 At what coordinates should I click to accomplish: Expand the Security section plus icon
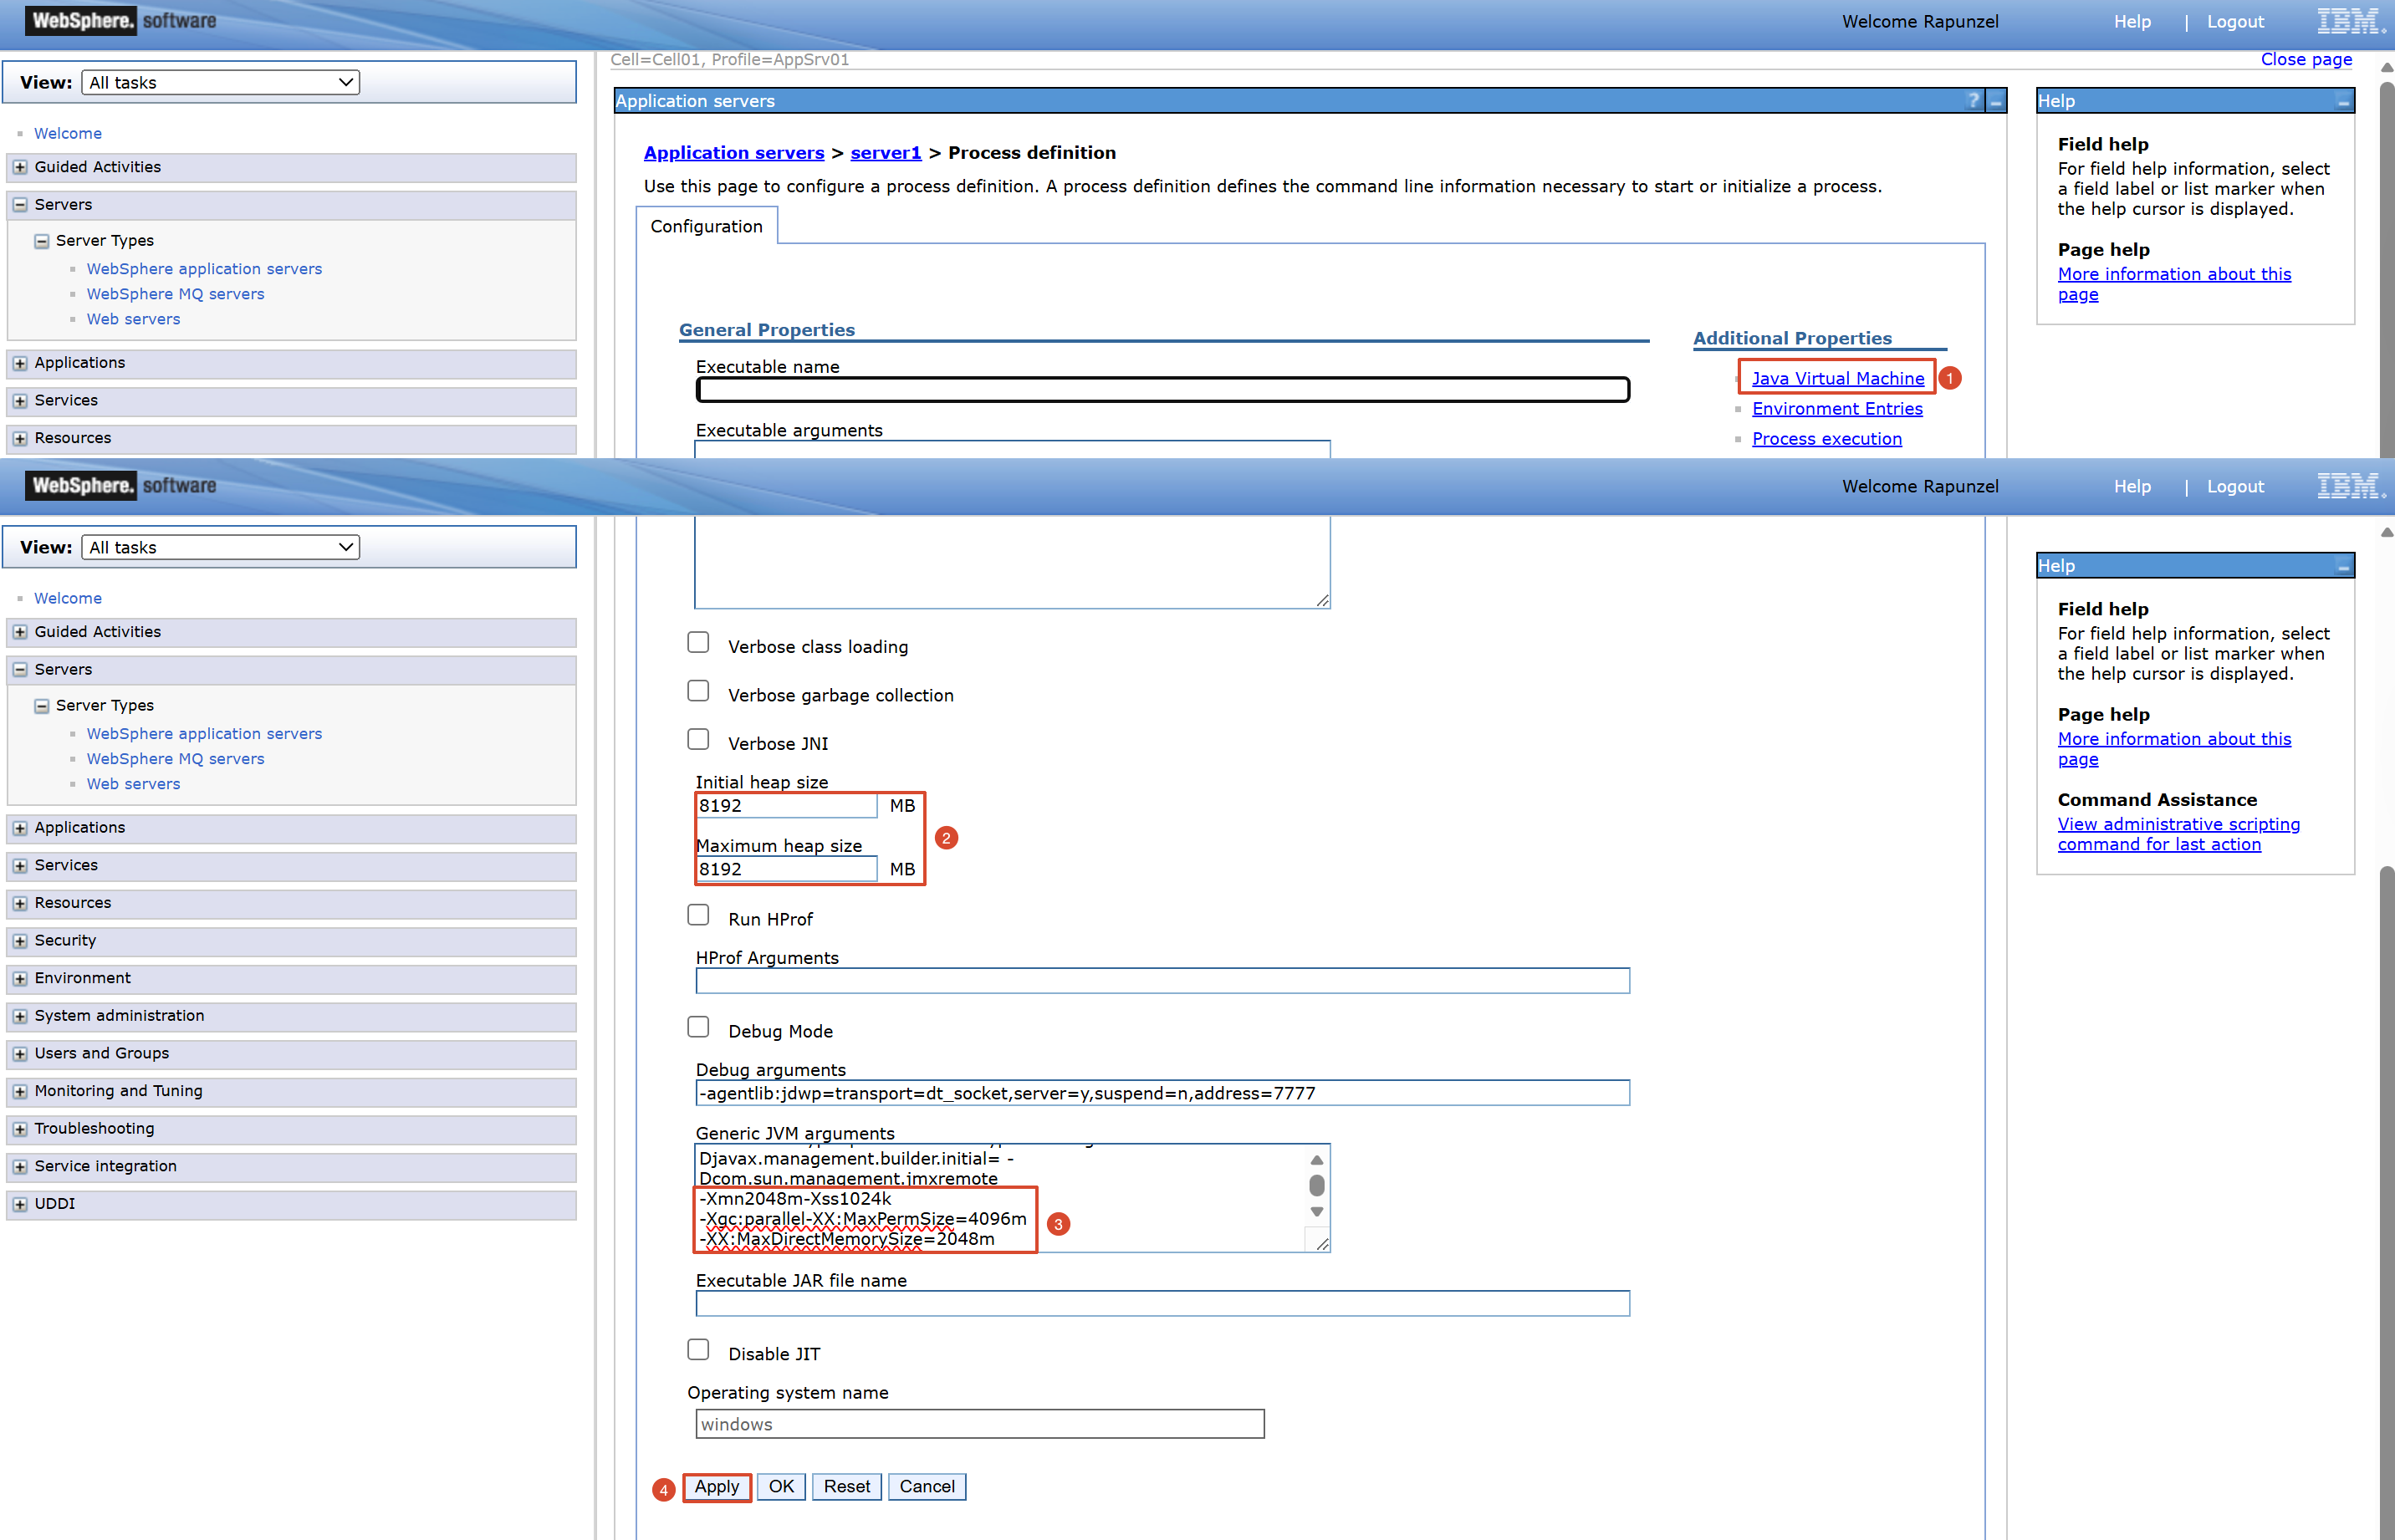pyautogui.click(x=20, y=941)
